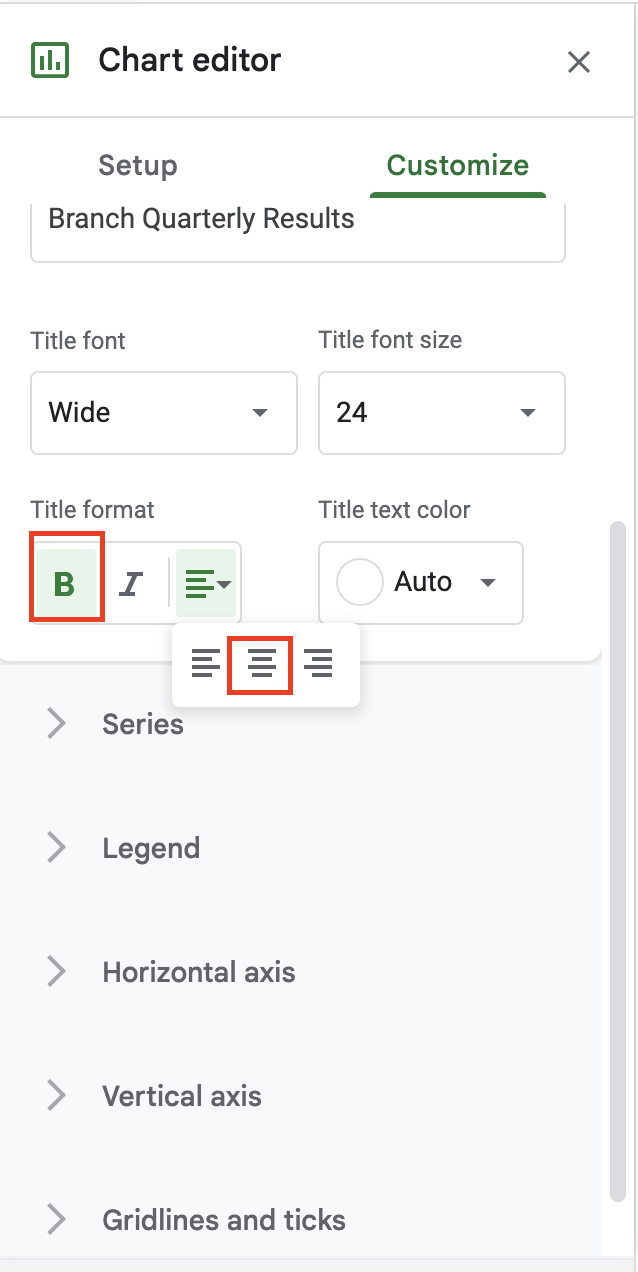638x1272 pixels.
Task: Open the Title text color Auto picker
Action: click(x=421, y=583)
